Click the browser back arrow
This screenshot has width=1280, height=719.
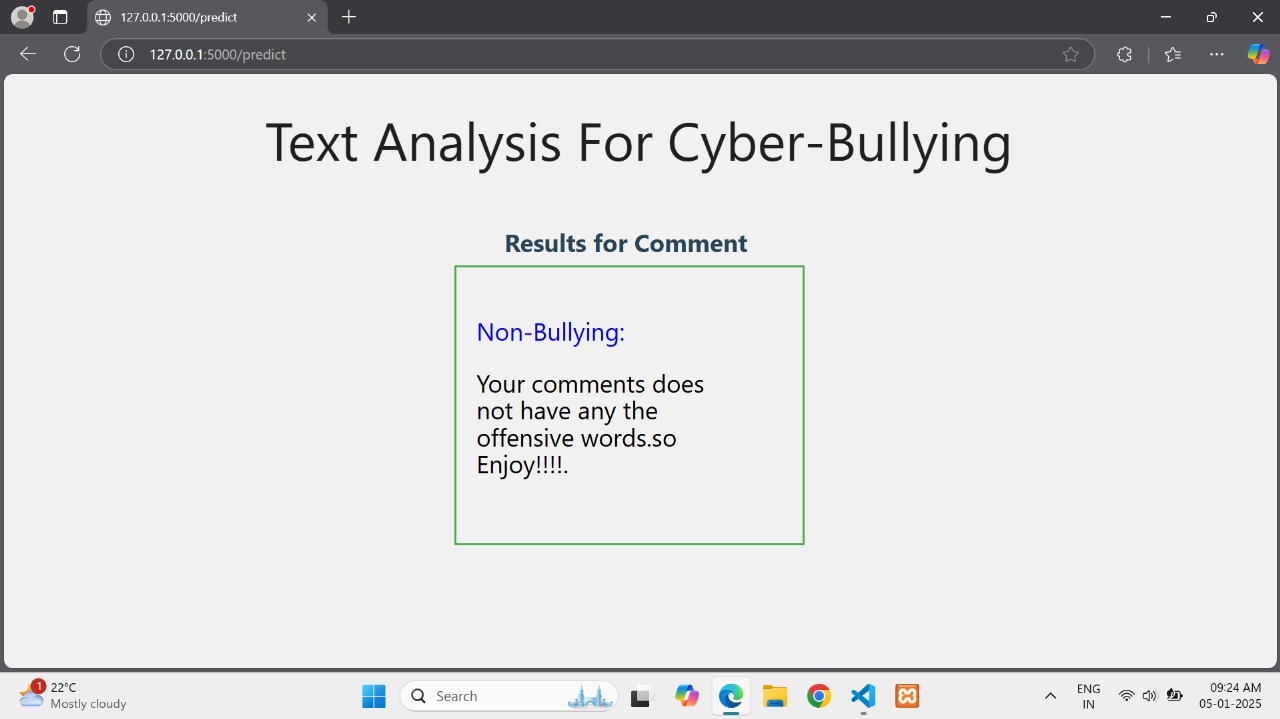click(28, 54)
